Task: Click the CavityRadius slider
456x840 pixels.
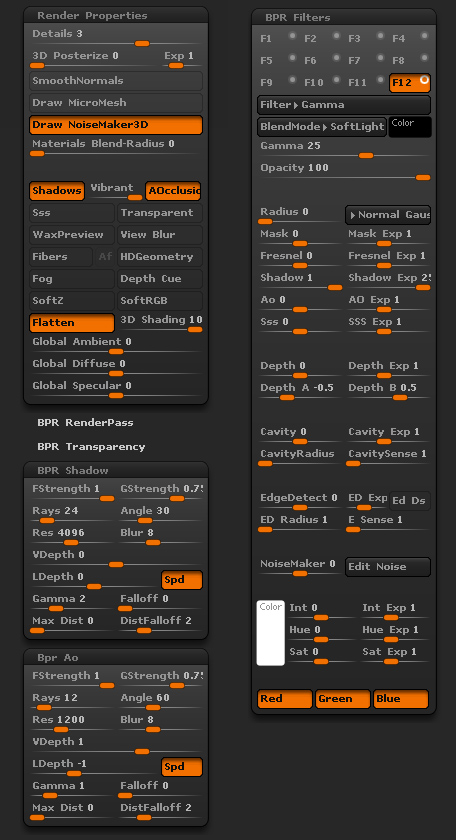Action: (300, 458)
